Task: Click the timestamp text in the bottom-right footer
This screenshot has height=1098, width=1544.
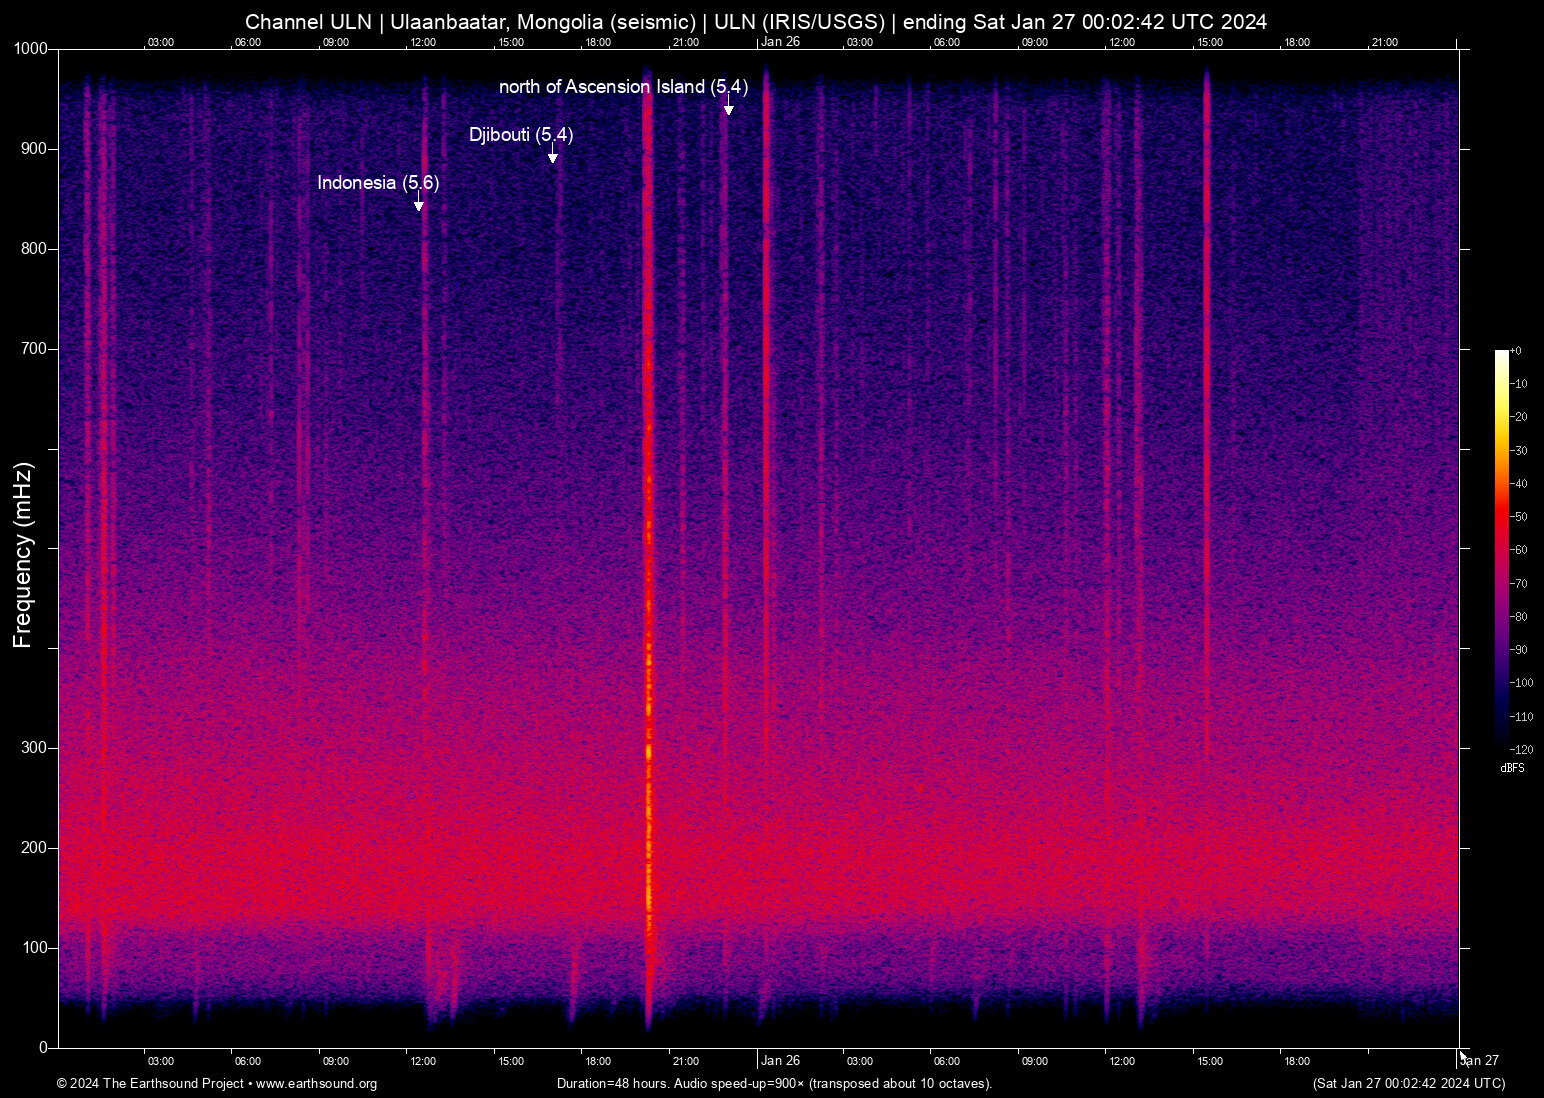Action: pos(1408,1084)
